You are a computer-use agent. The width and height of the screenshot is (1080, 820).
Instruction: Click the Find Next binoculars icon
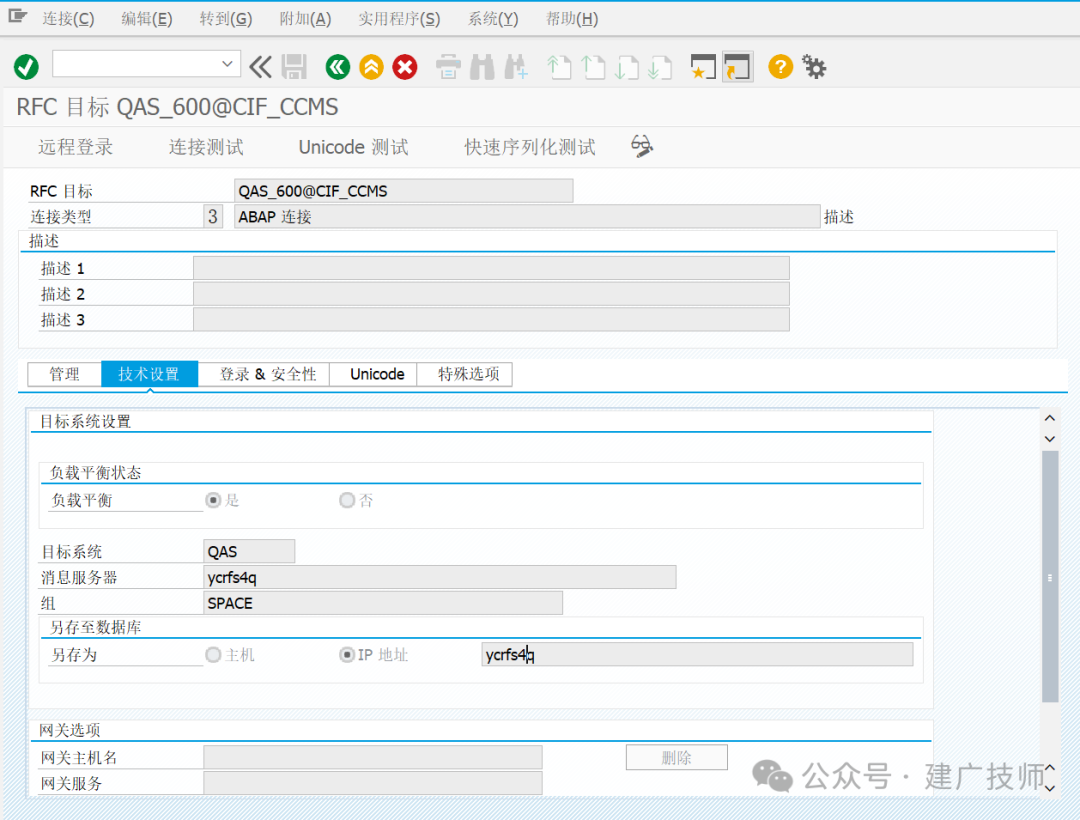(x=516, y=67)
